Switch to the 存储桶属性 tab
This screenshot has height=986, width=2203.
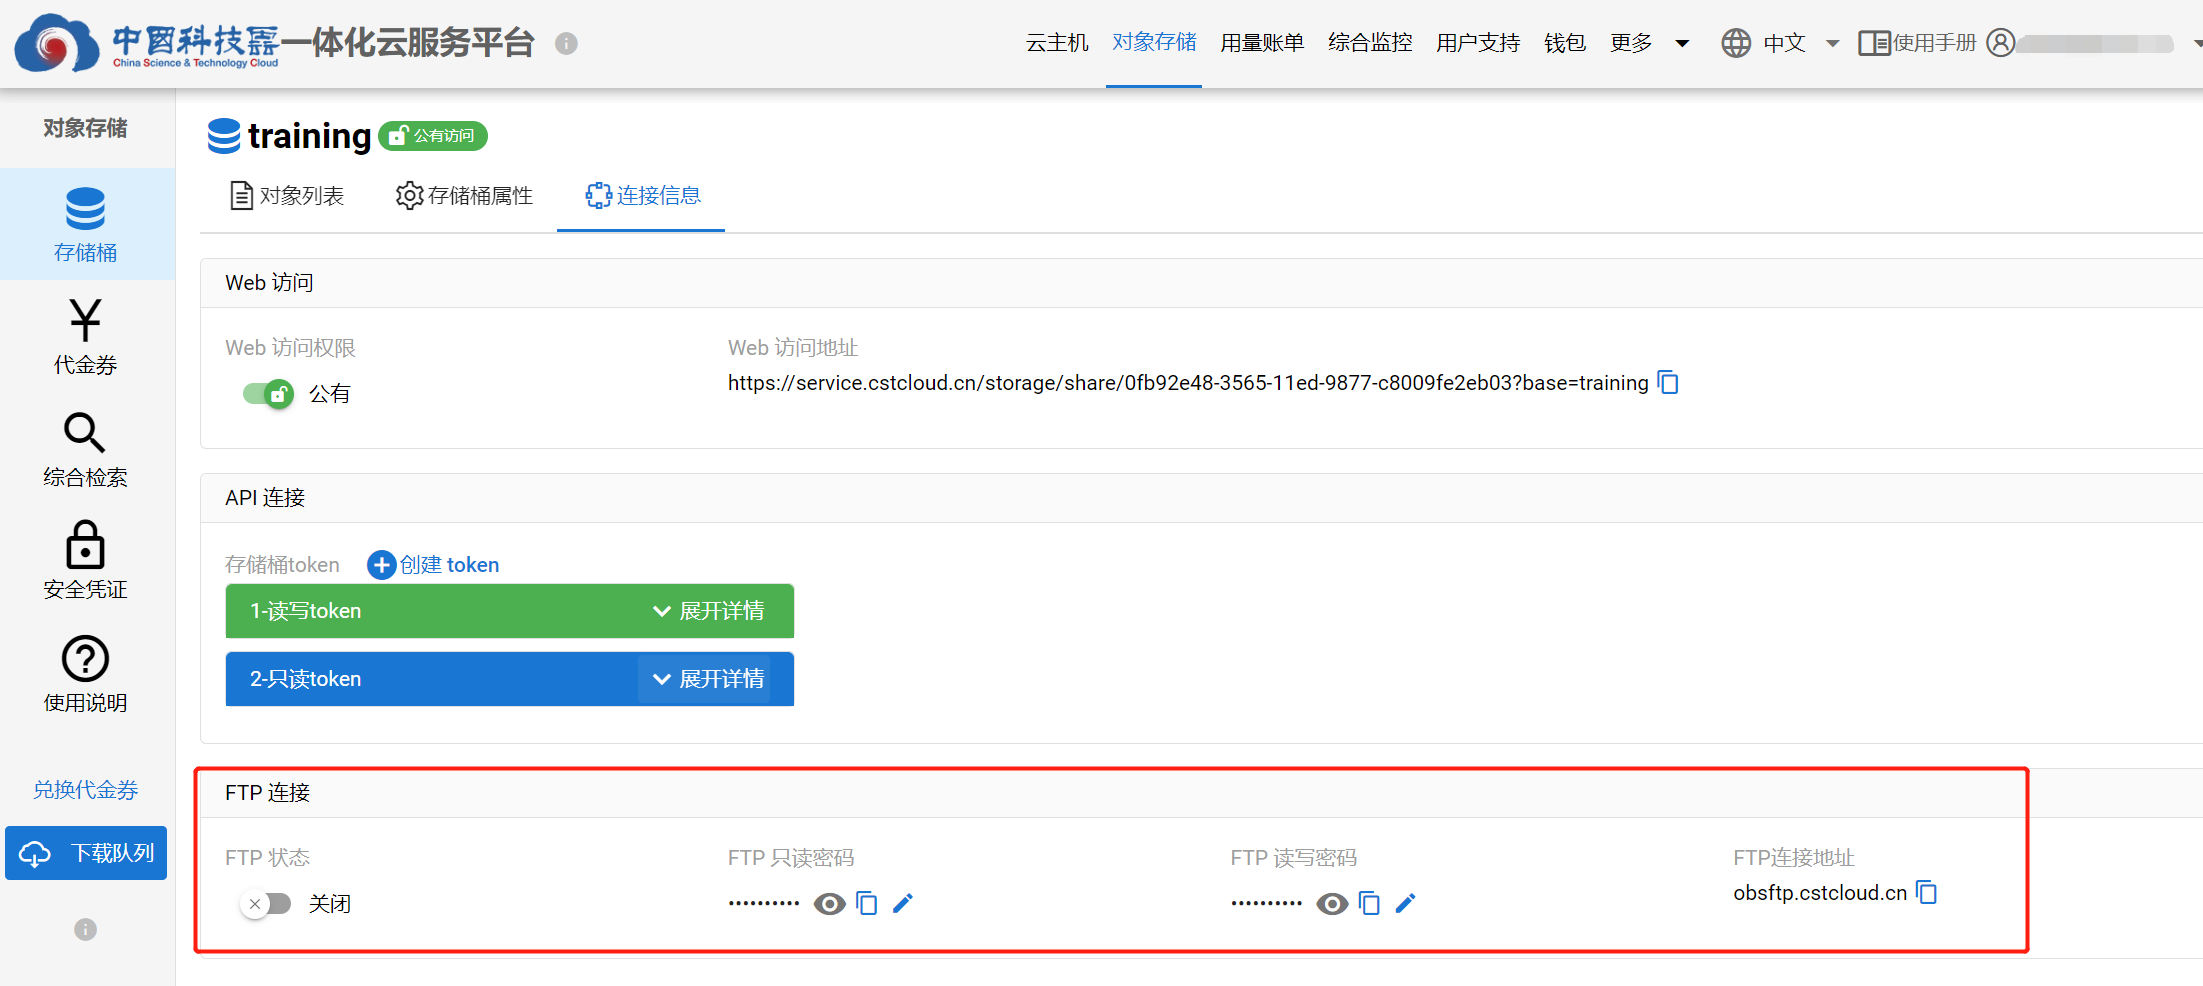(464, 195)
